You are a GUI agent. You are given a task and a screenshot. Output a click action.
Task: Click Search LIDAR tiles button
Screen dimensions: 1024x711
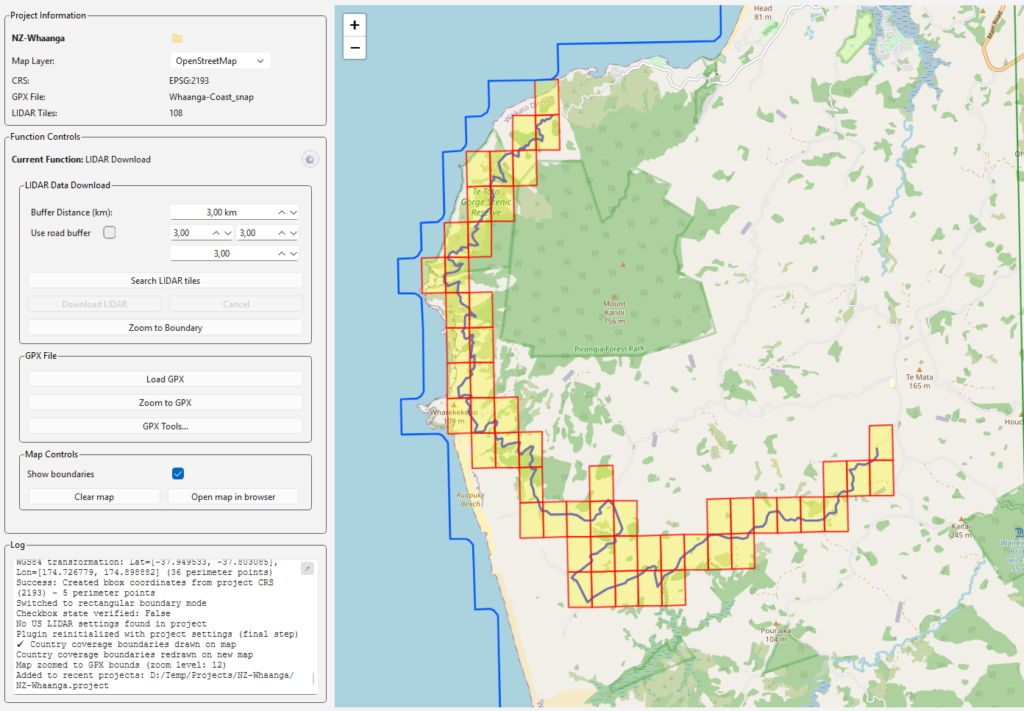pos(165,281)
